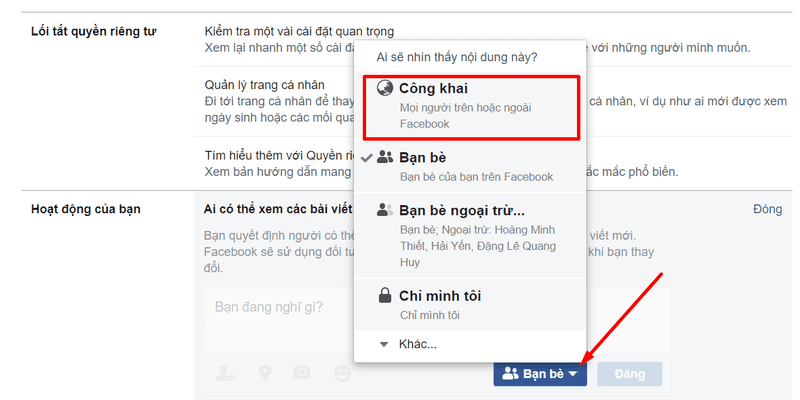This screenshot has height=400, width=800.
Task: Click the tag friends icon in composer
Action: coord(226,373)
